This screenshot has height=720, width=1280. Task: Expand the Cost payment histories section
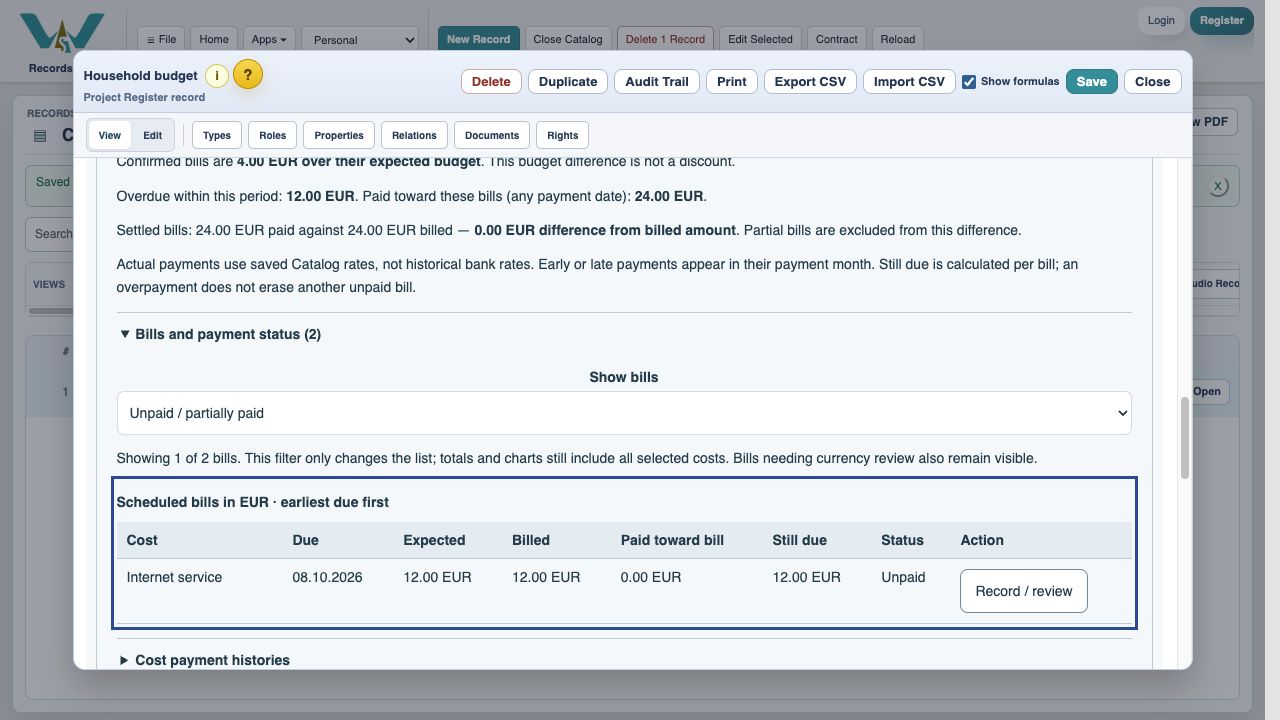click(x=204, y=660)
